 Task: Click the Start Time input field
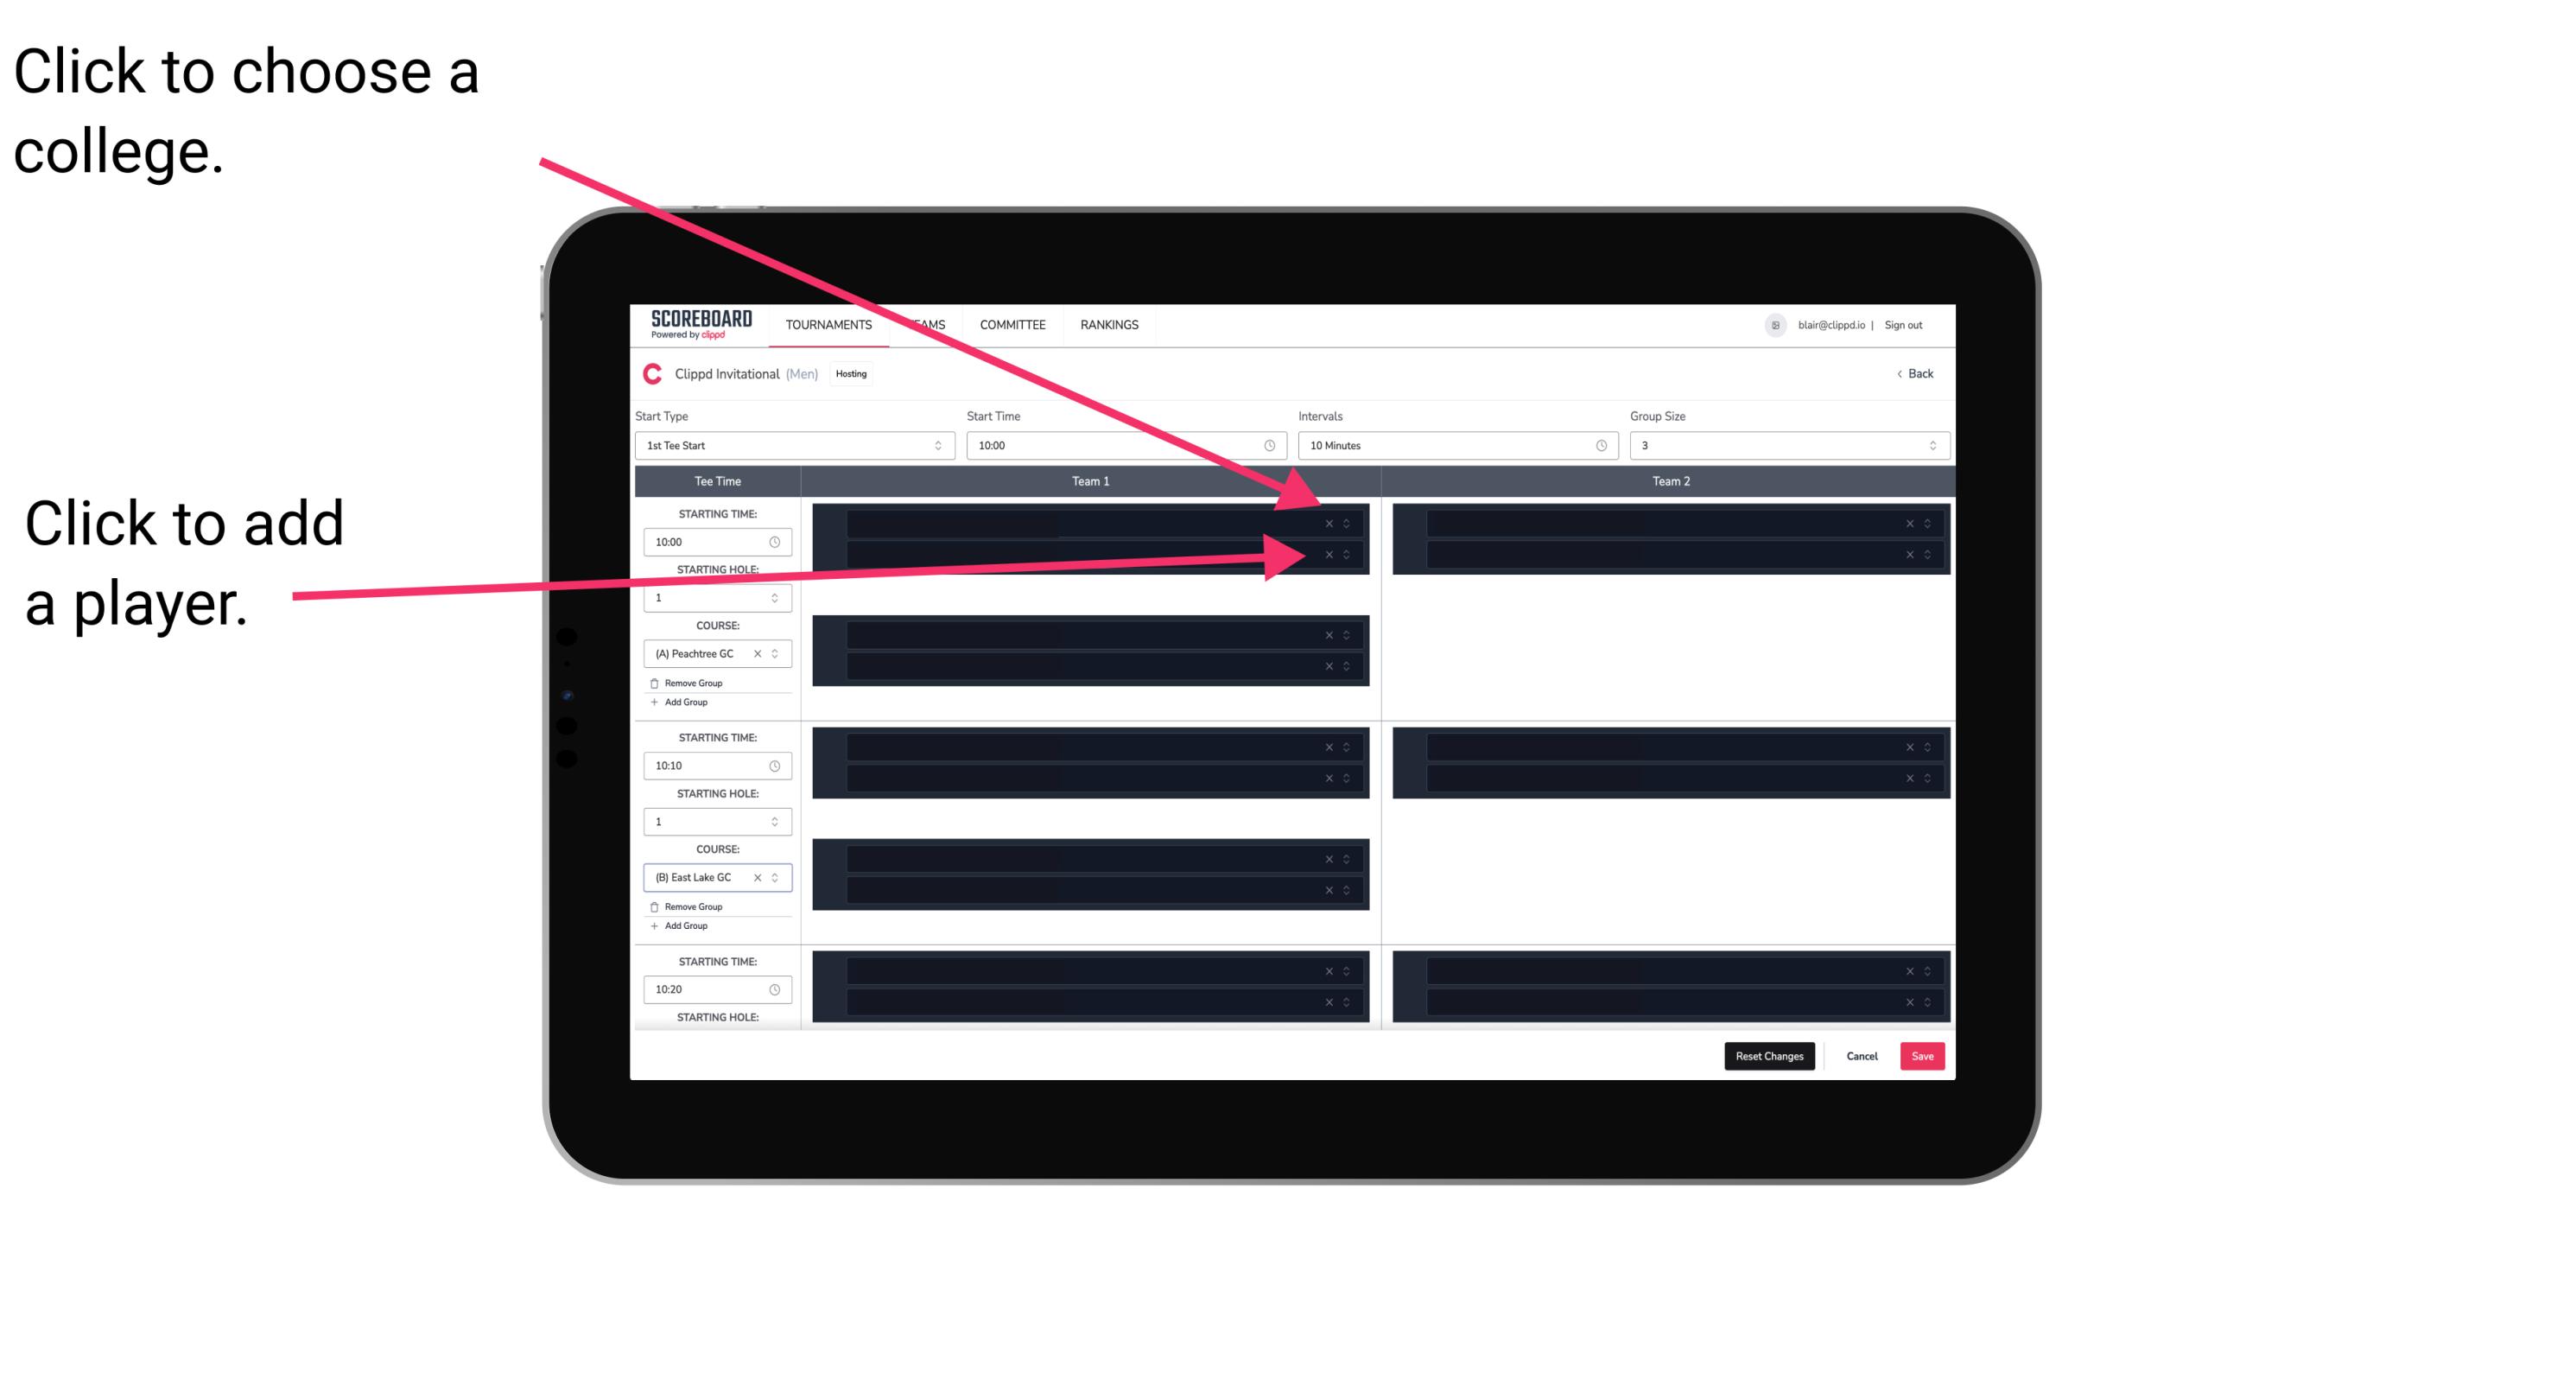tap(1126, 444)
